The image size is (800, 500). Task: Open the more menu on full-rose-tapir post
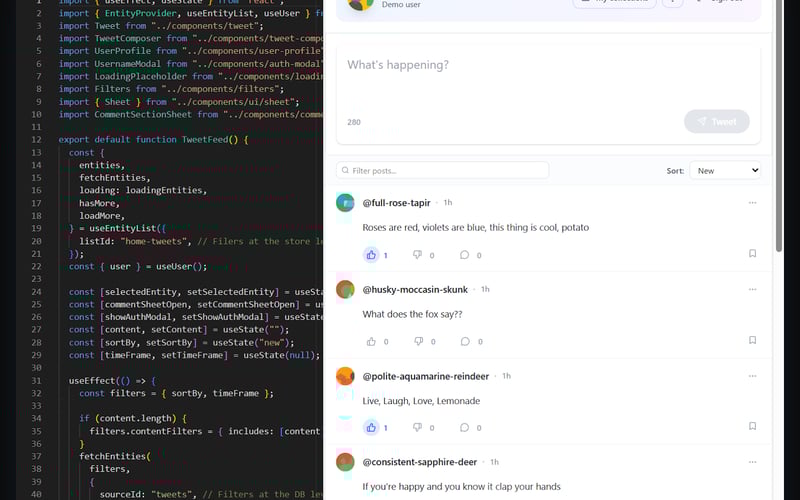752,203
